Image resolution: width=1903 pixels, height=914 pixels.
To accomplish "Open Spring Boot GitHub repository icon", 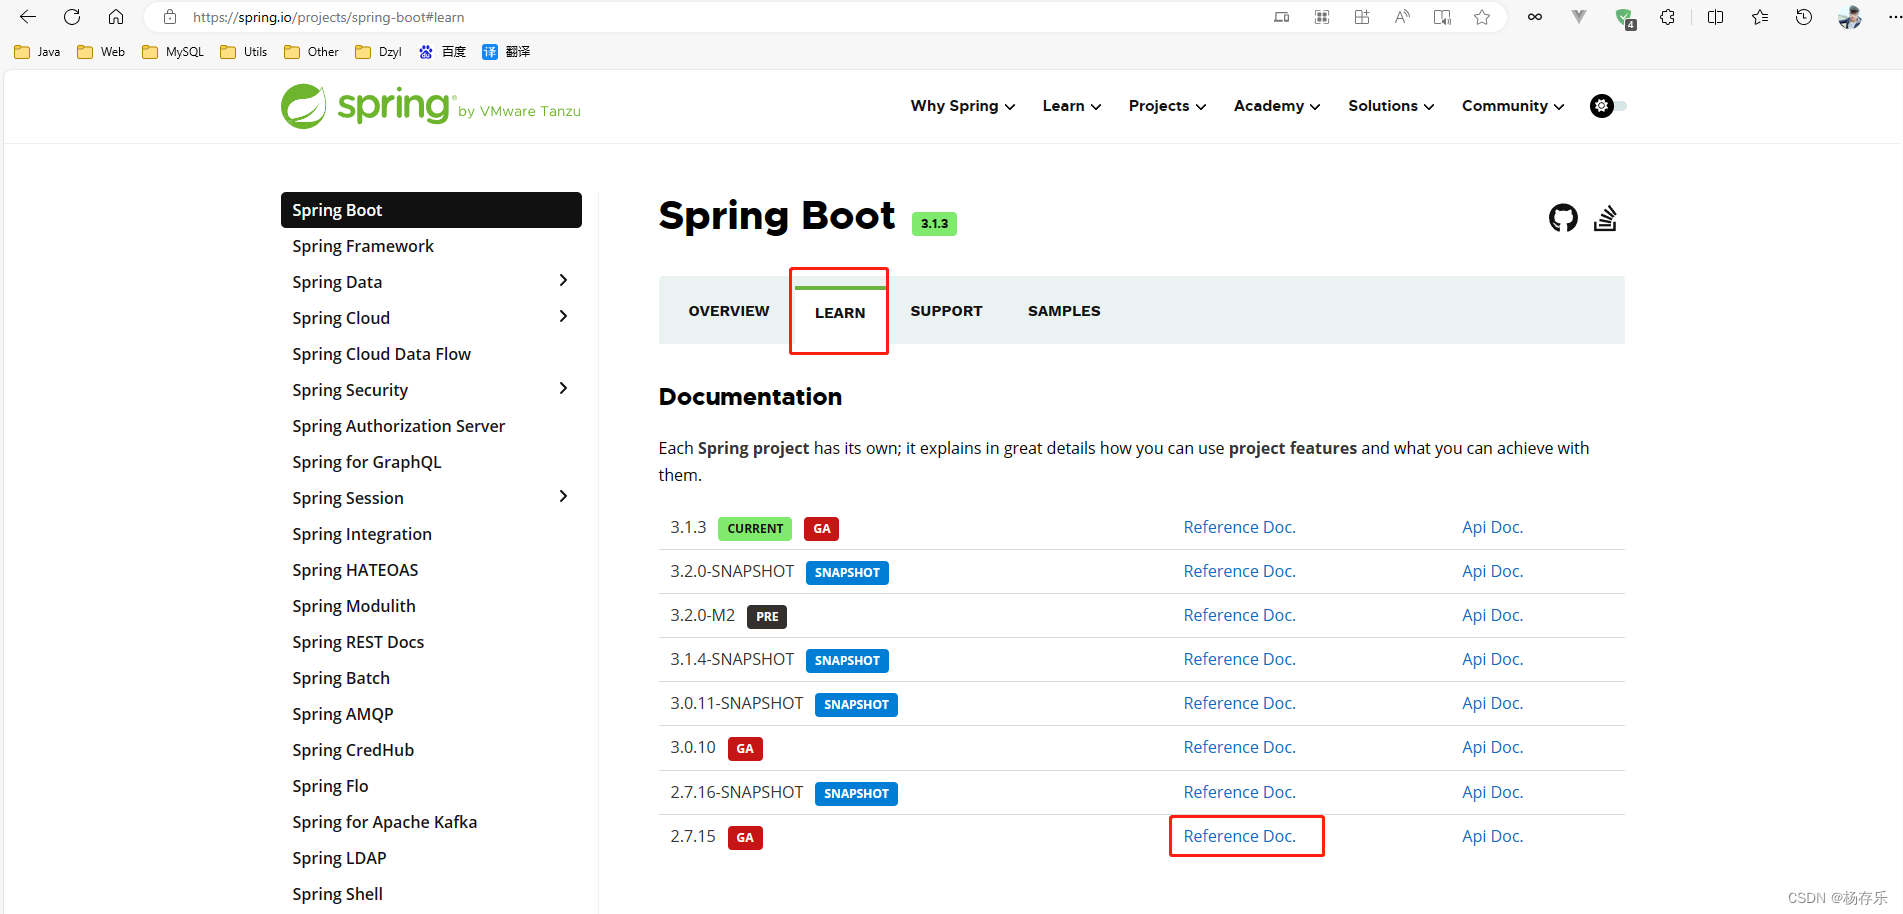I will pyautogui.click(x=1563, y=218).
